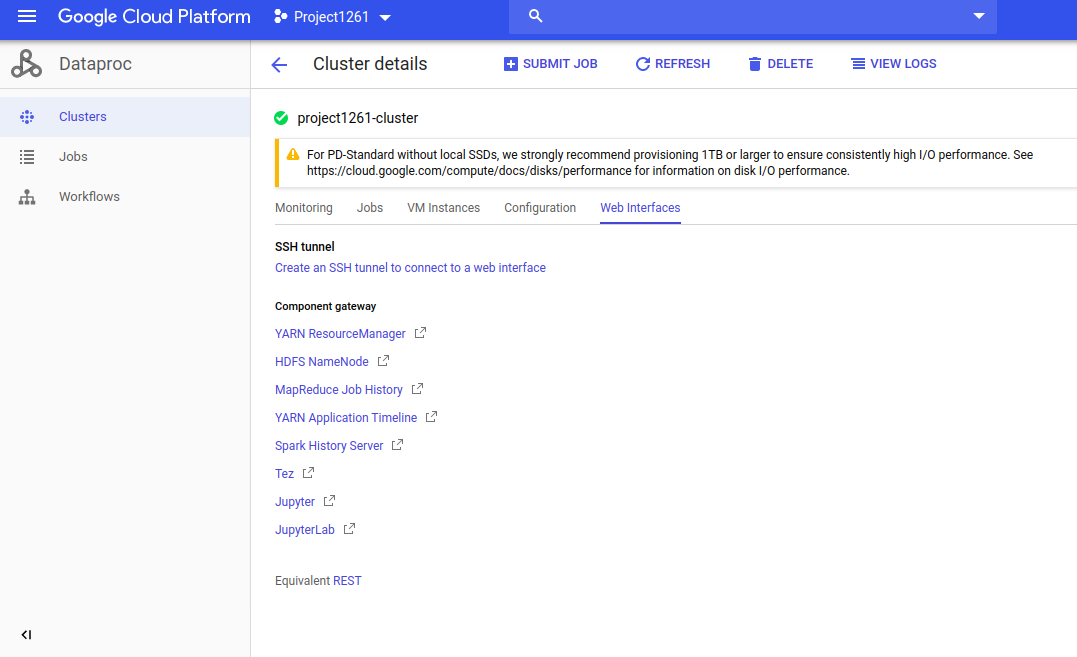This screenshot has height=657, width=1077.
Task: Collapse the sidebar with bottom arrow icon
Action: (x=26, y=634)
